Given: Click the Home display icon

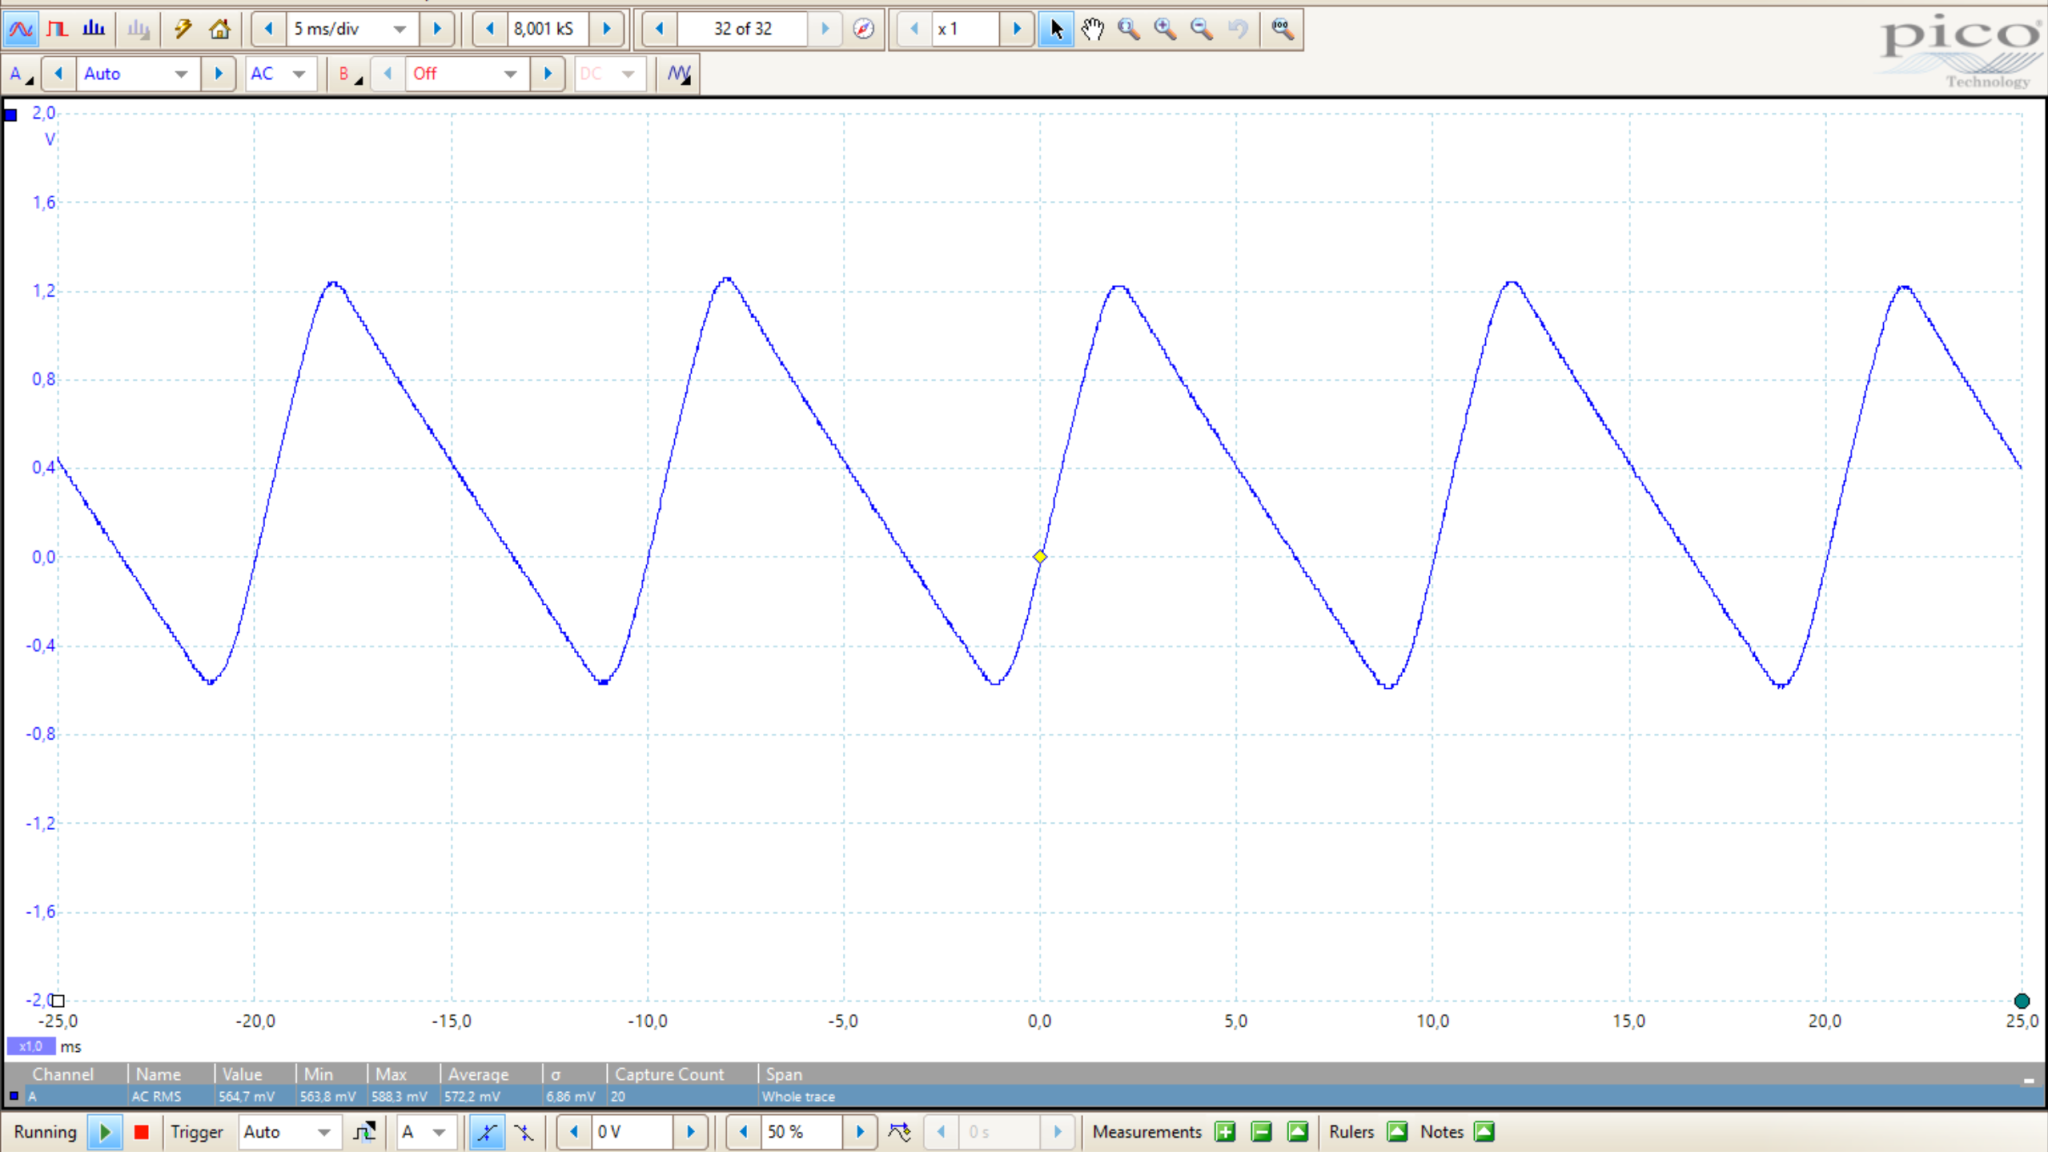Looking at the screenshot, I should [219, 29].
